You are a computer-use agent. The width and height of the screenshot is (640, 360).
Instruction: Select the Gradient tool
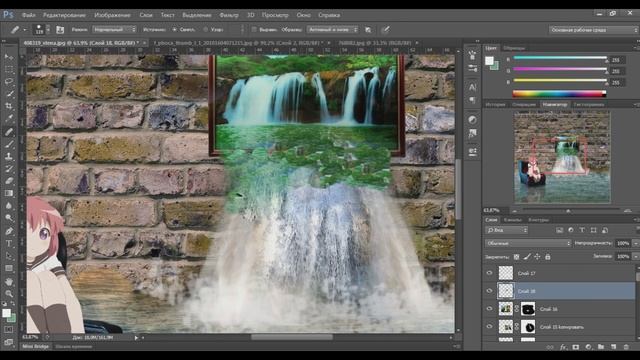point(9,193)
